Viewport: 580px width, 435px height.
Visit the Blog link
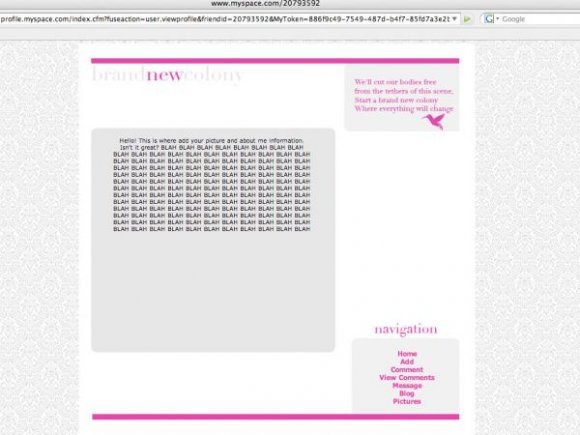pos(407,394)
